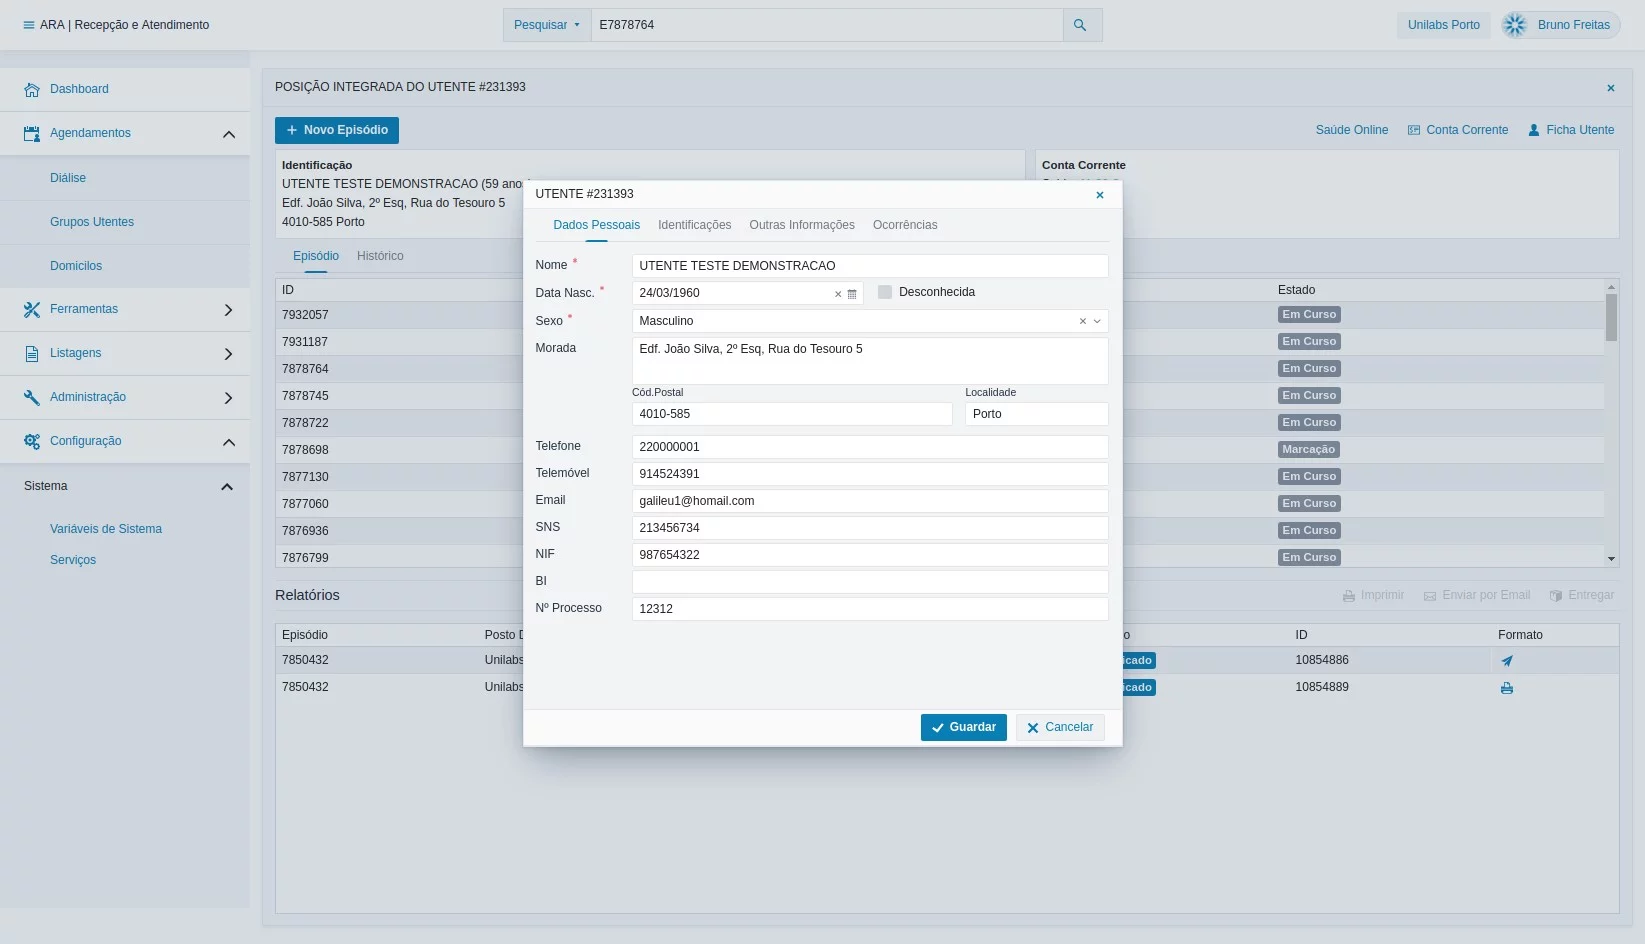Click the print icon for report 10854889
Screen dimensions: 1645x944
click(x=1507, y=688)
